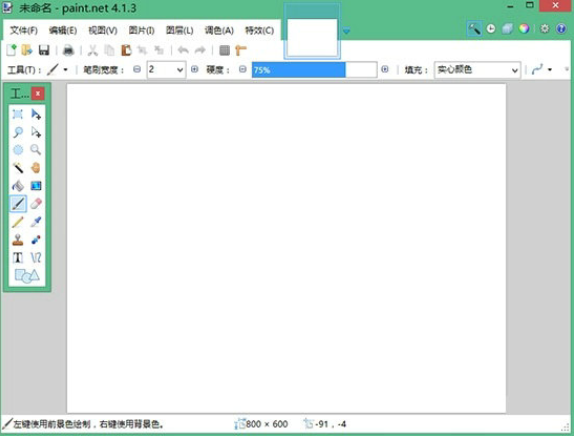
Task: Select the Rectangle Select tool
Action: pos(18,114)
